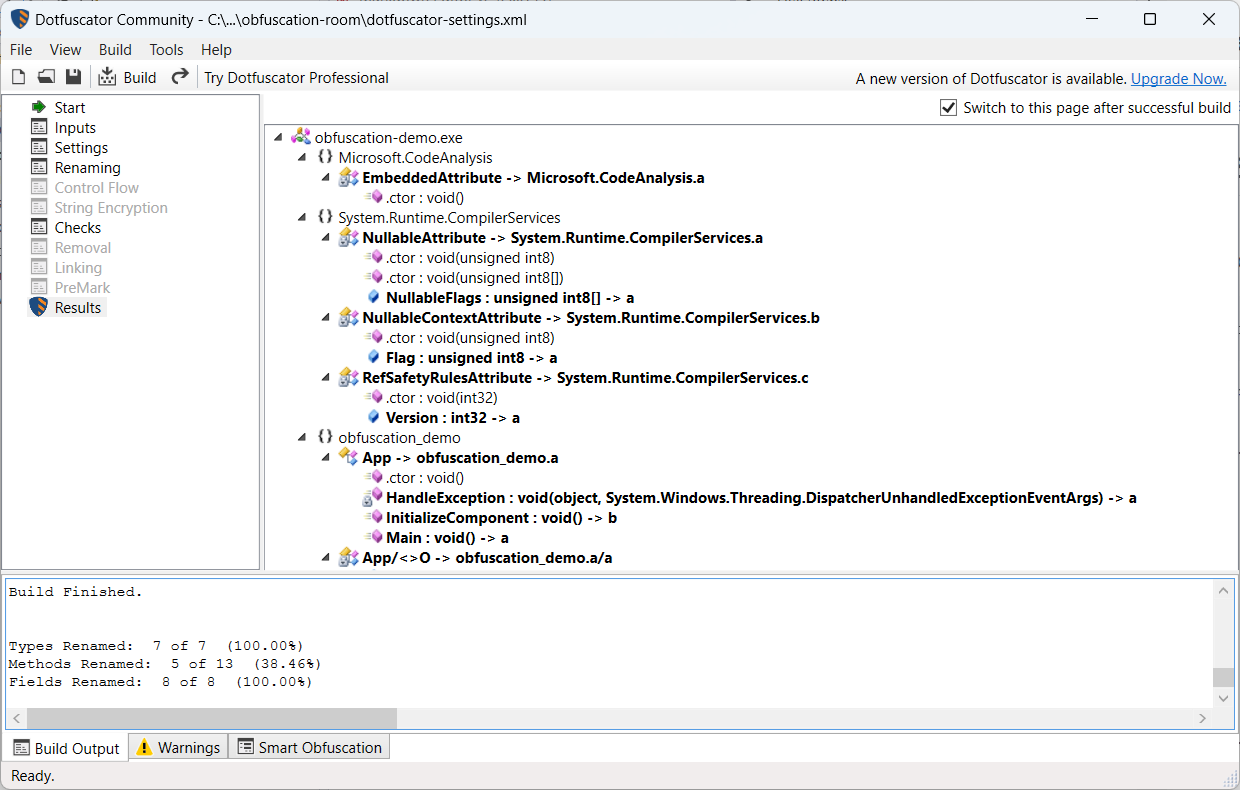Click the output pane scroll right arrow
Image resolution: width=1240 pixels, height=790 pixels.
click(x=1203, y=718)
